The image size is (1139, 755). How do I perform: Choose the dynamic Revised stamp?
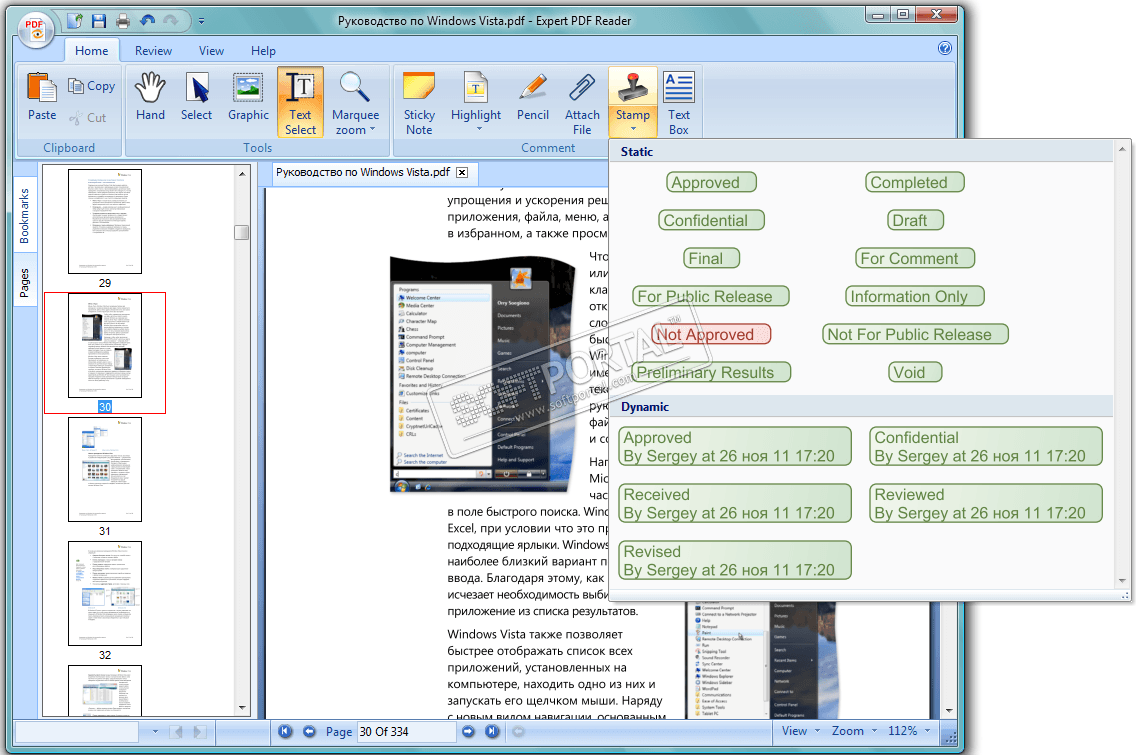[x=734, y=560]
